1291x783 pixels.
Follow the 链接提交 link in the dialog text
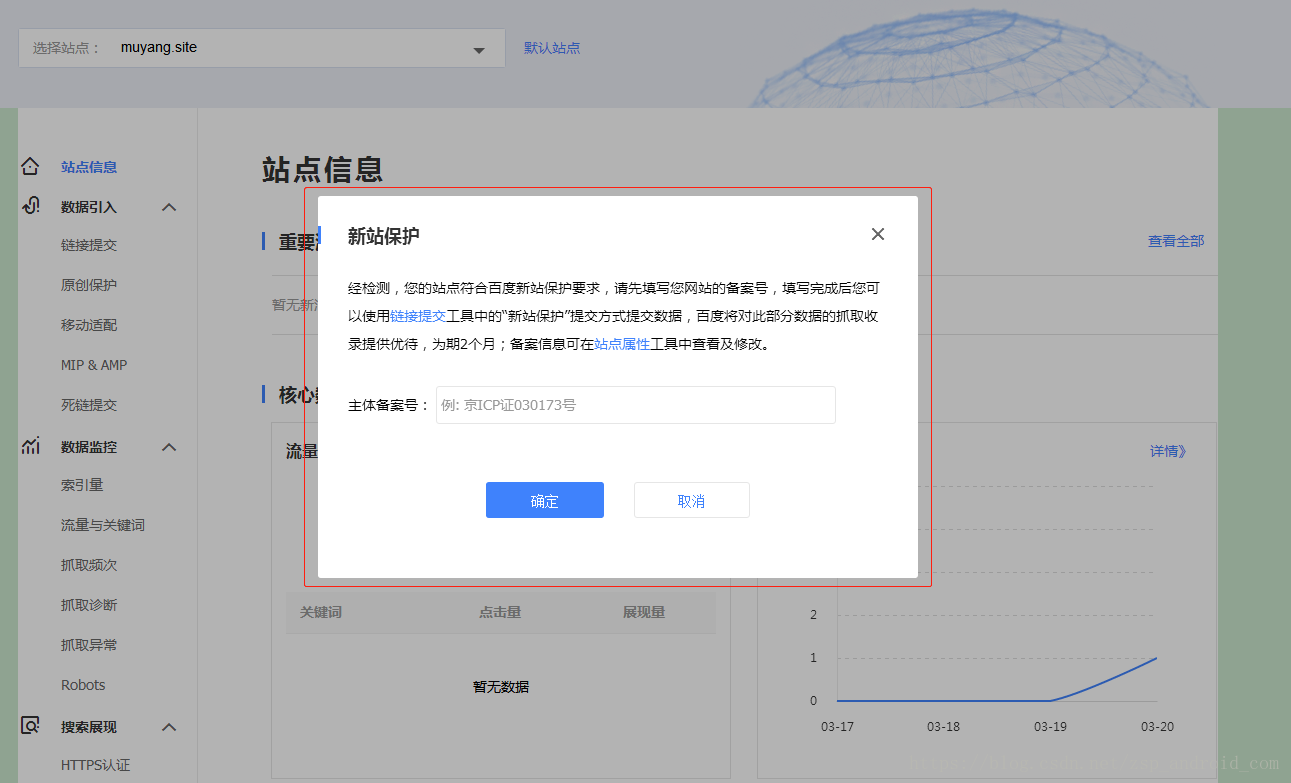point(418,316)
